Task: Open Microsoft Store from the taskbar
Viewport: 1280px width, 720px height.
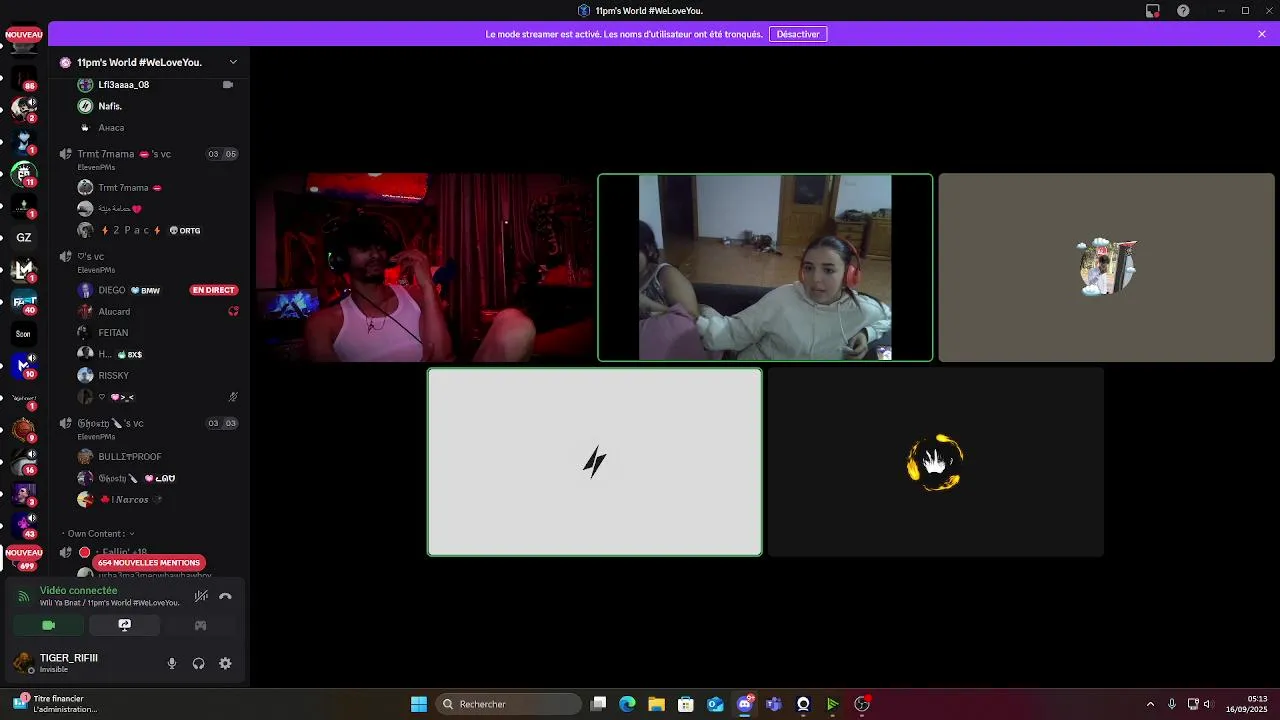Action: [x=686, y=704]
